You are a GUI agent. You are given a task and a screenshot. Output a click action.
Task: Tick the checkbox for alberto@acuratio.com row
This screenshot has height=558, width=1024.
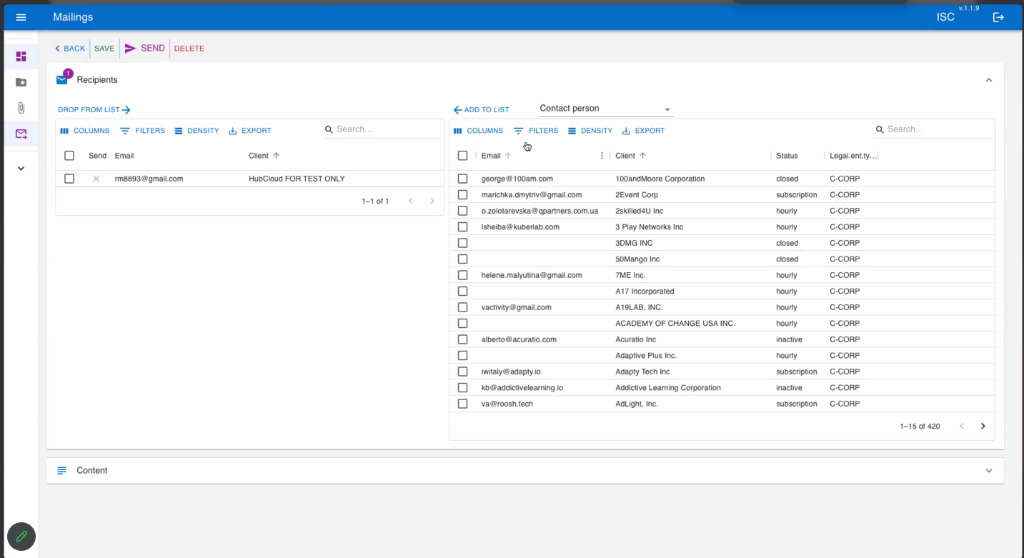click(x=463, y=339)
